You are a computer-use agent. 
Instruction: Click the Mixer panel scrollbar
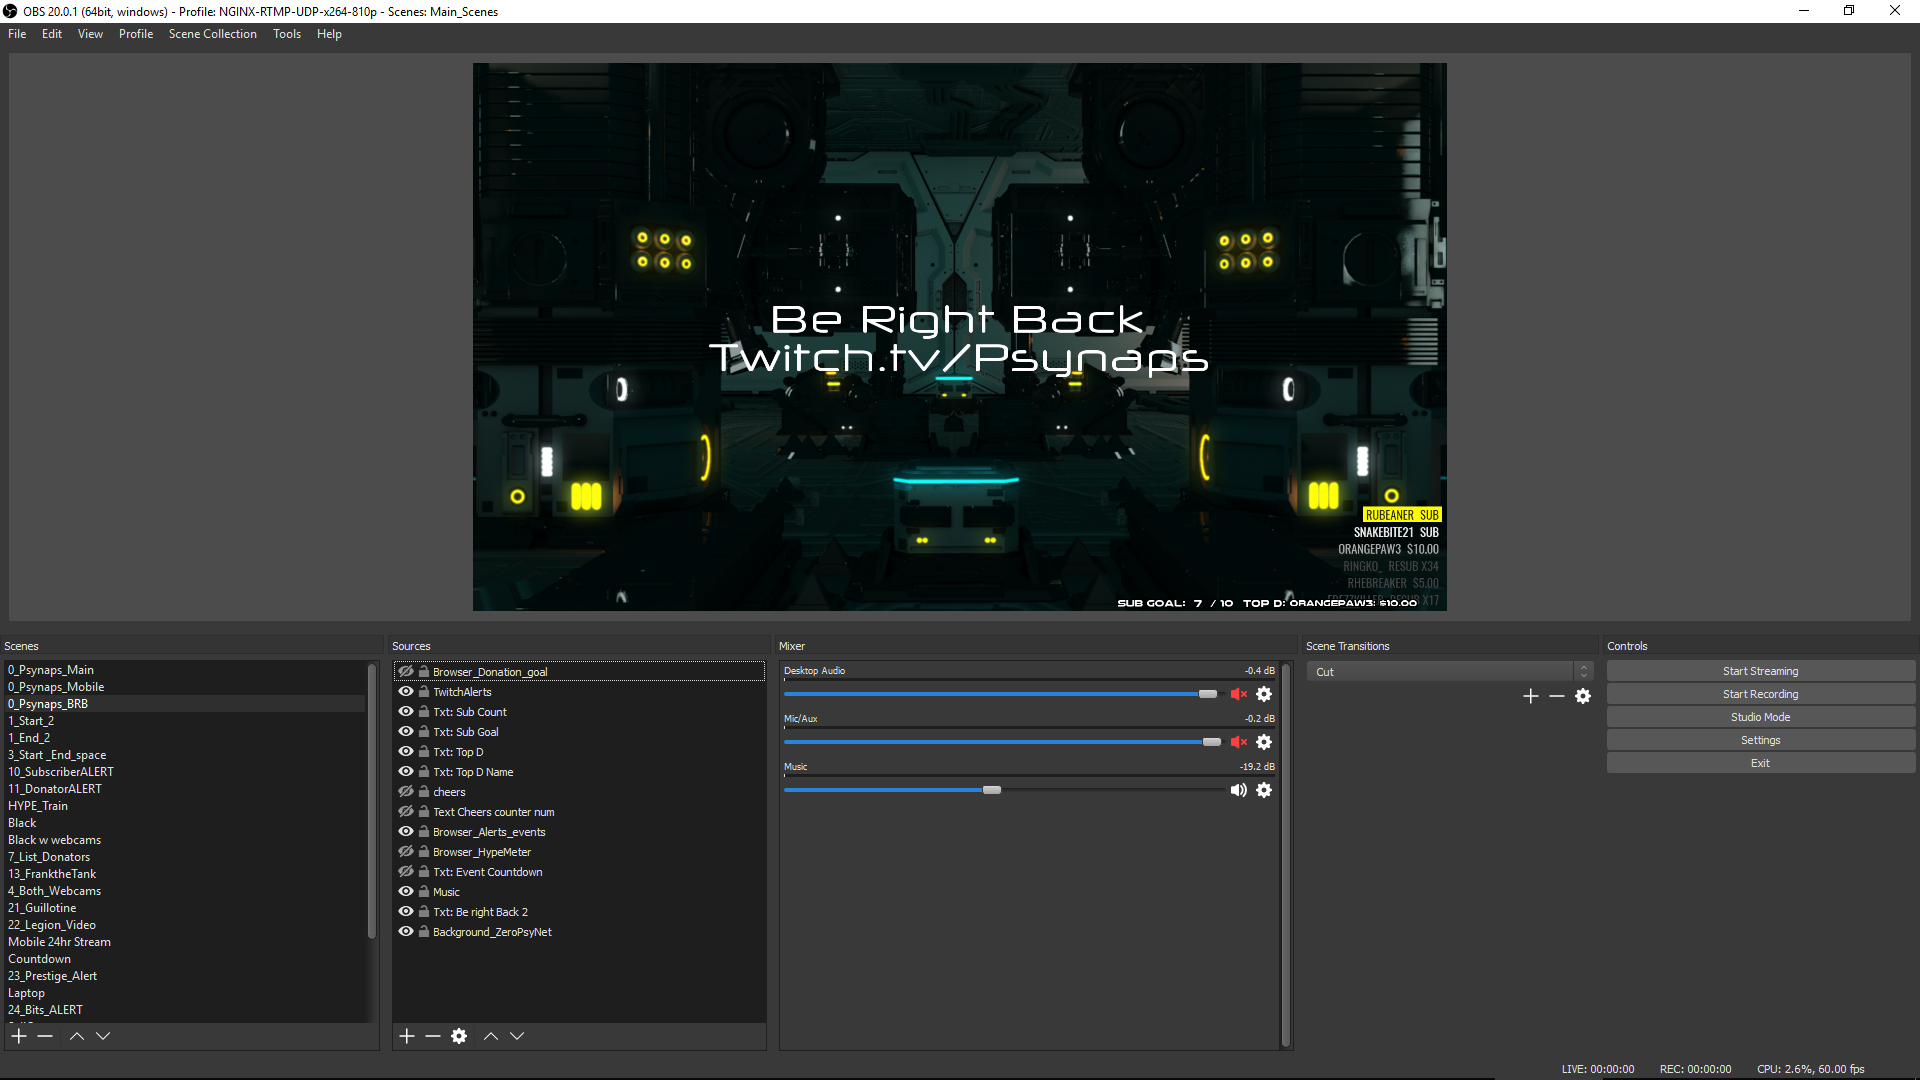pos(1285,855)
